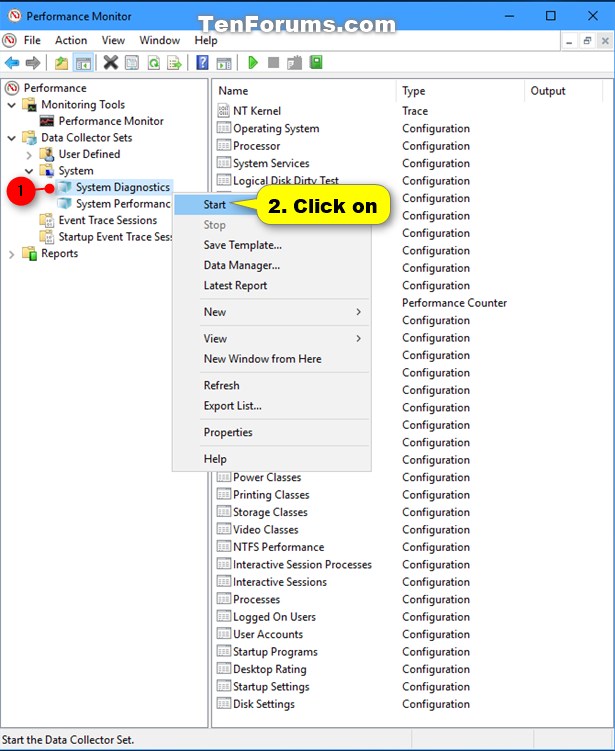Click the Reports folder icon in tree
615x751 pixels.
click(x=30, y=253)
